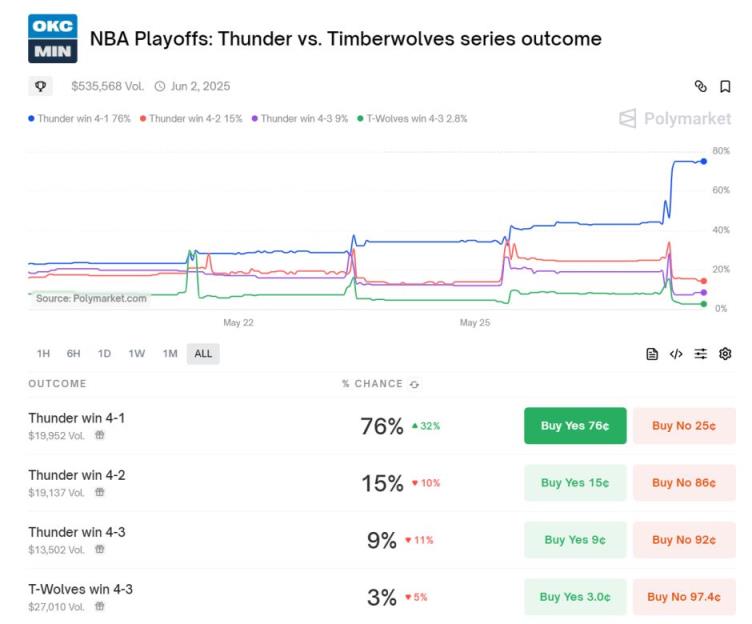The image size is (752, 624).
Task: Open chart filter sliders icon
Action: click(701, 354)
